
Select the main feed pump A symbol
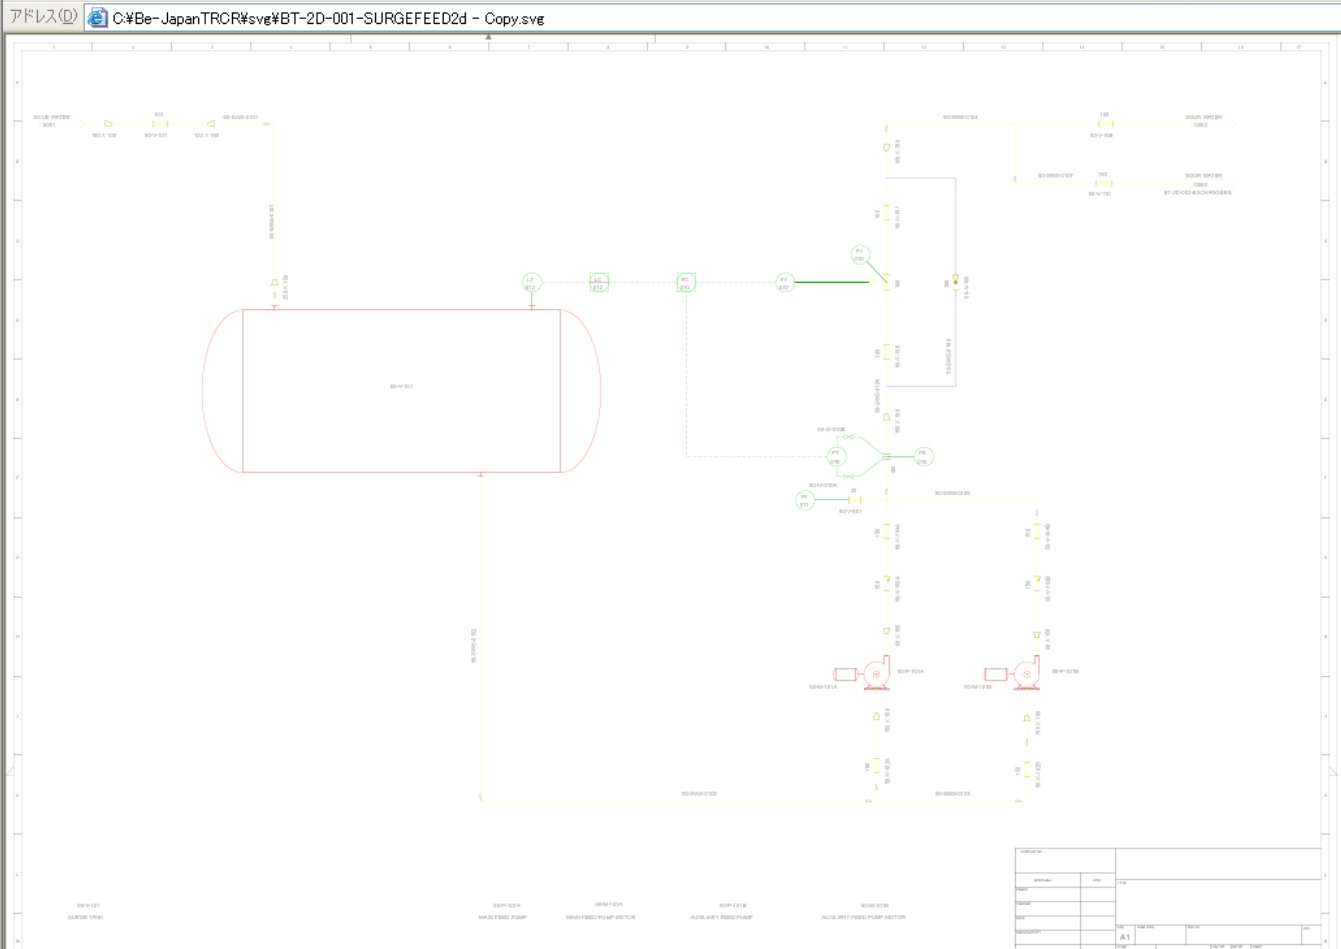[x=877, y=673]
